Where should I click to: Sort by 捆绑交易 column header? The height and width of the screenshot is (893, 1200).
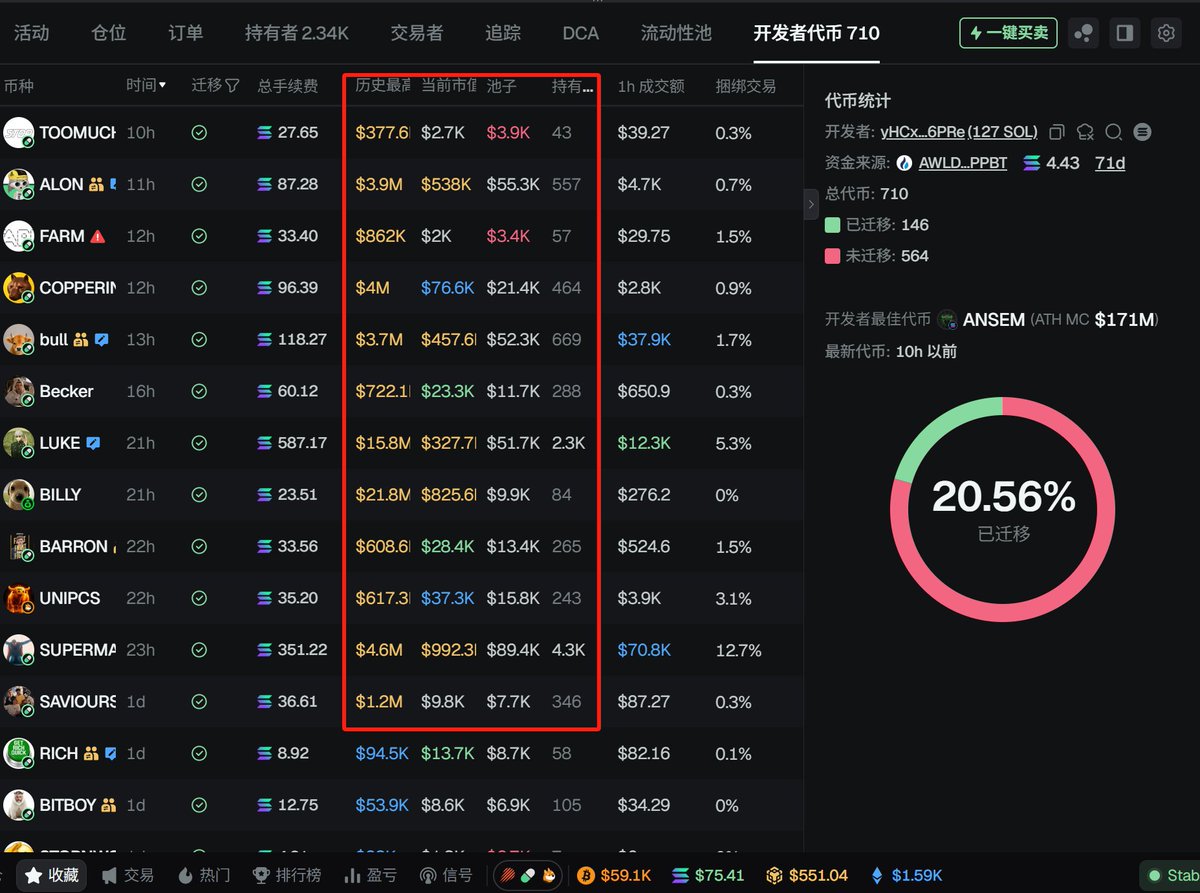click(746, 86)
